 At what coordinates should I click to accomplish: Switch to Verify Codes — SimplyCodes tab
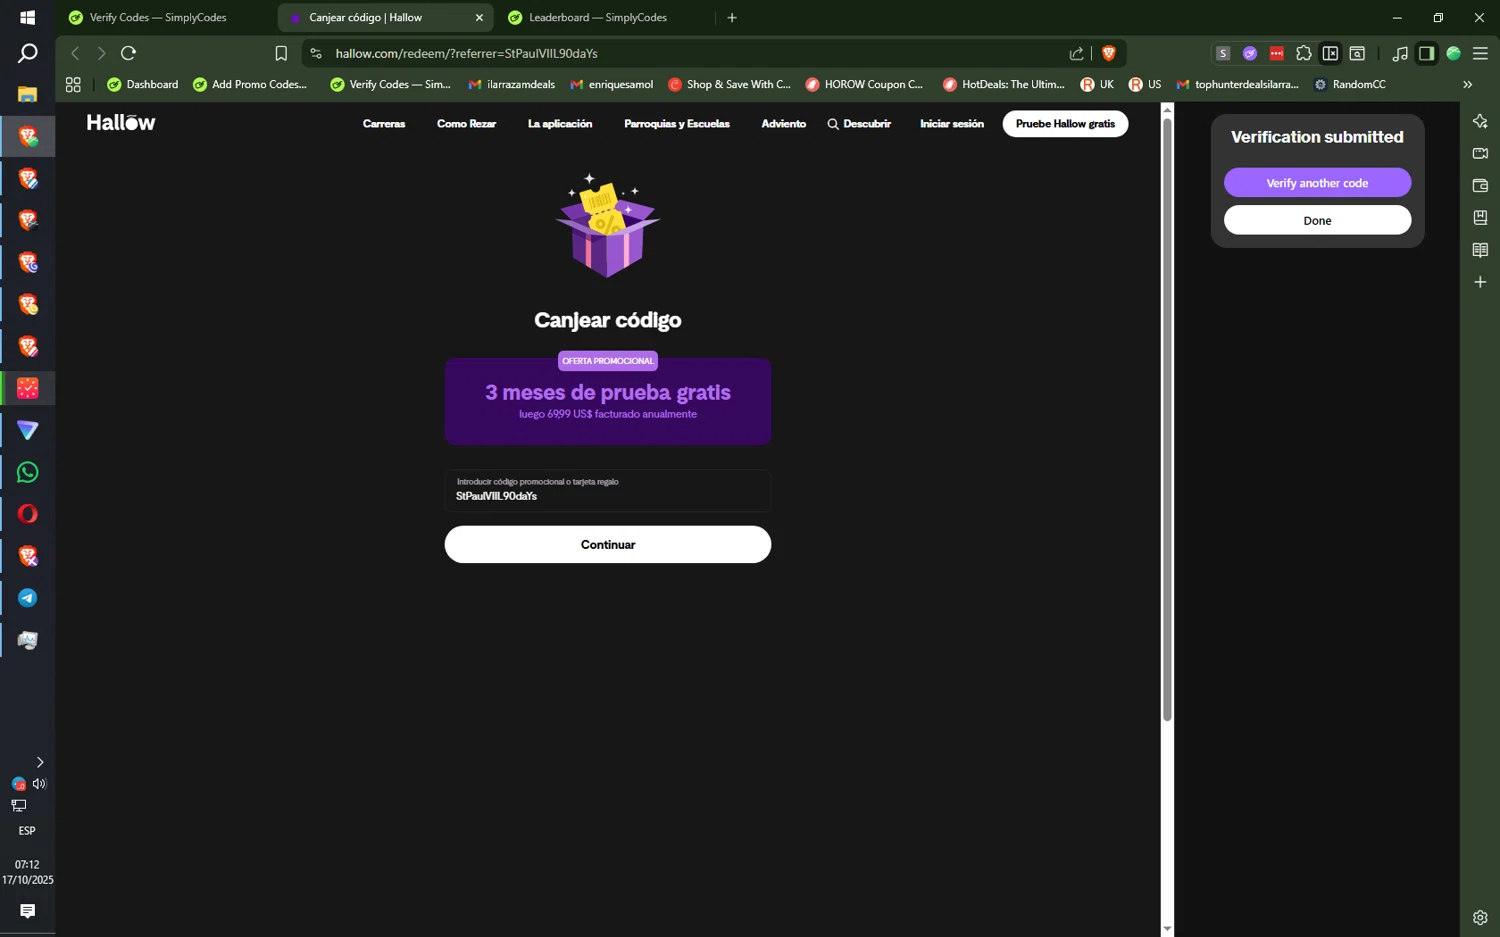tap(160, 17)
